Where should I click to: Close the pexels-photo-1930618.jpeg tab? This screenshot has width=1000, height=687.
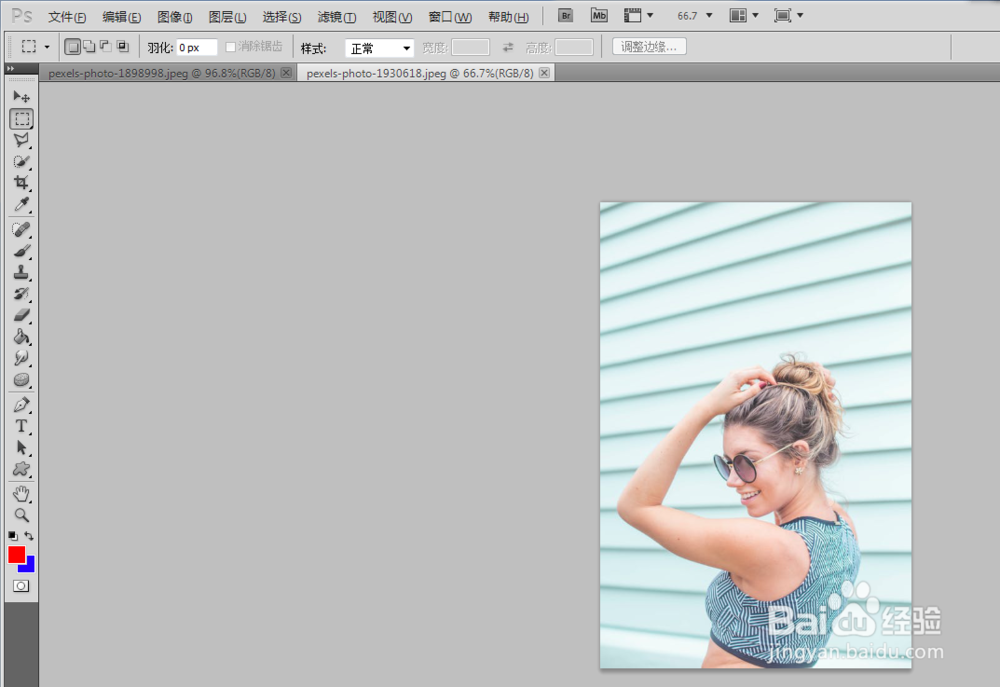tap(544, 73)
